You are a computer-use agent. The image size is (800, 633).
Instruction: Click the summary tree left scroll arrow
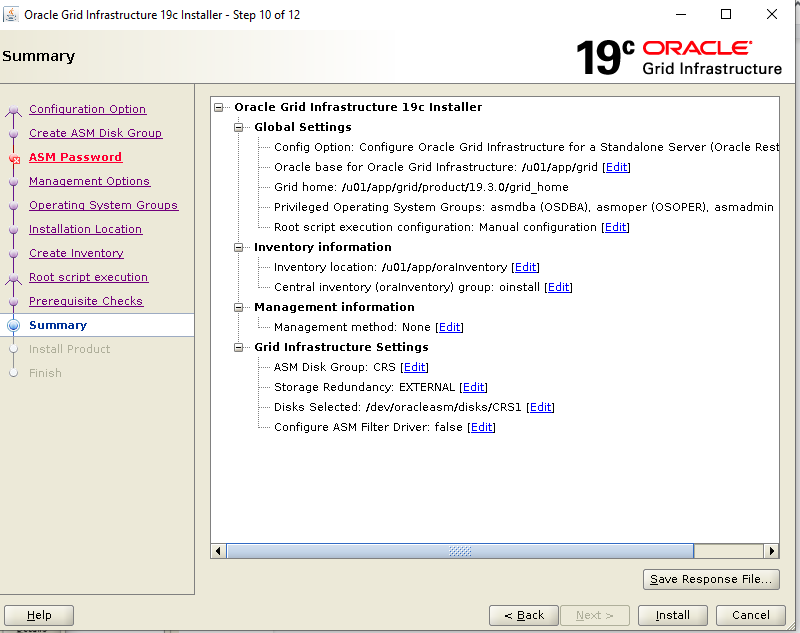point(218,551)
